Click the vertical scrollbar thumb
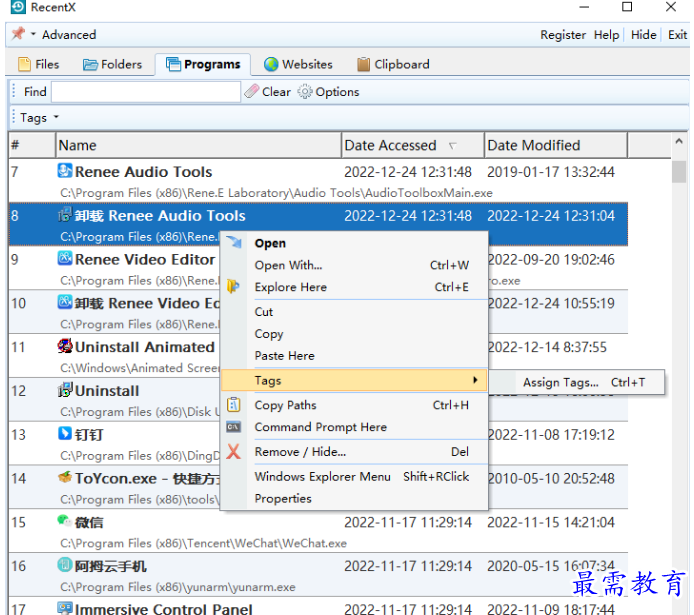Screen dimensions: 694x615 tap(679, 172)
